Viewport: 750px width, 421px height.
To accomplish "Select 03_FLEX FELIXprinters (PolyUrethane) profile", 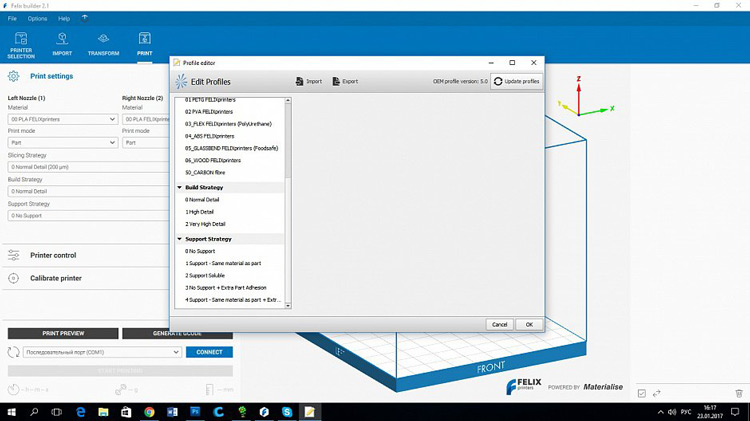I will [x=230, y=124].
